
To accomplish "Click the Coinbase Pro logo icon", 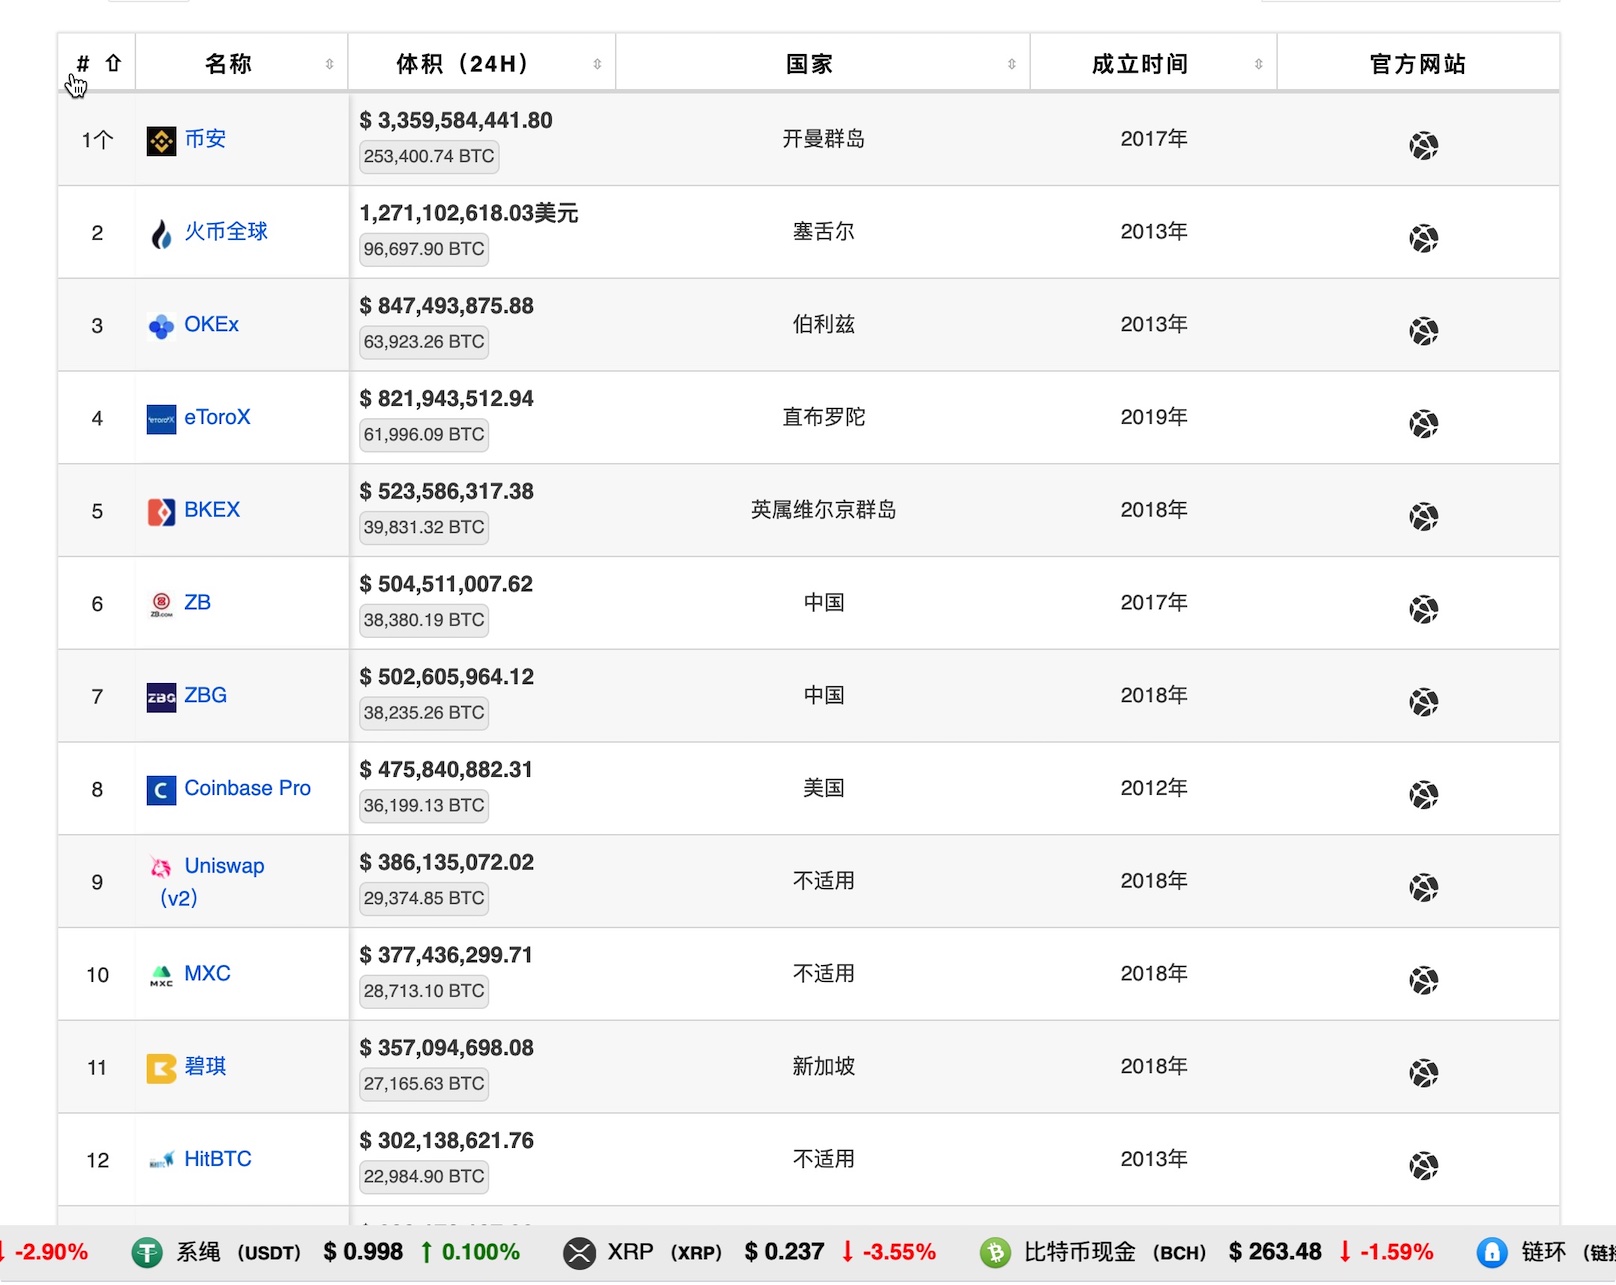I will tap(161, 790).
